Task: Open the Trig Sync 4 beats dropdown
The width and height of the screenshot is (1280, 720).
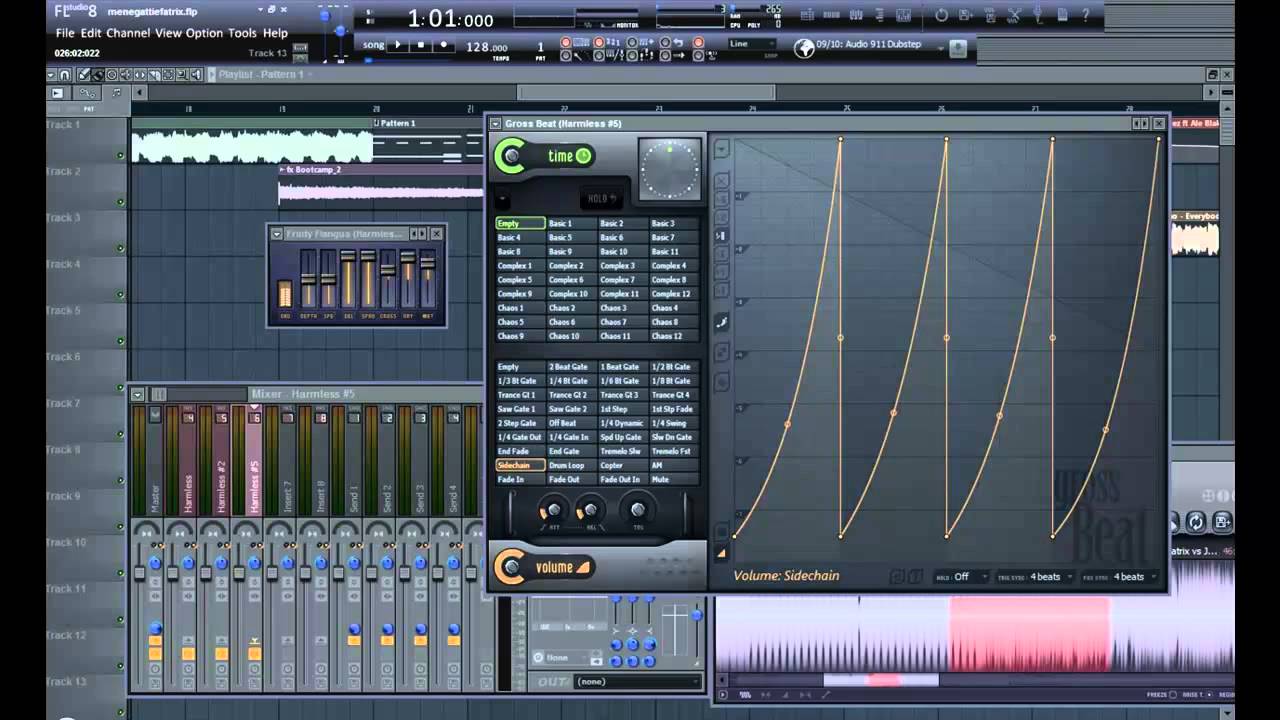Action: [x=1035, y=577]
